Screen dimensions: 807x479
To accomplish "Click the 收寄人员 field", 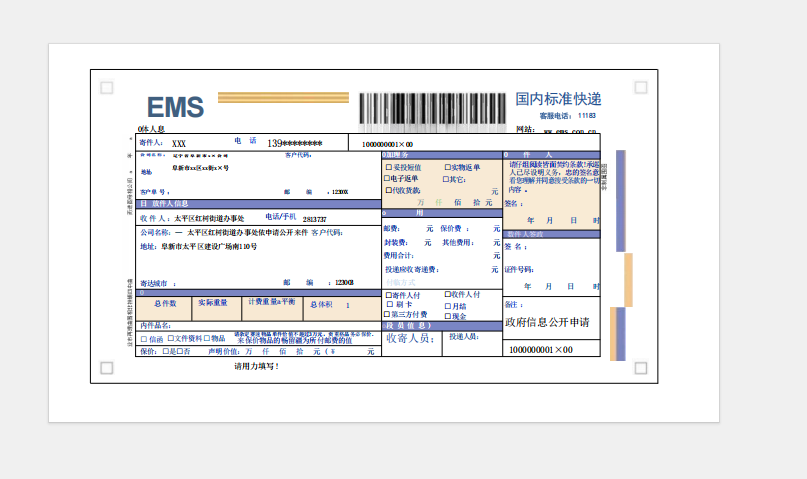I will click(x=412, y=343).
